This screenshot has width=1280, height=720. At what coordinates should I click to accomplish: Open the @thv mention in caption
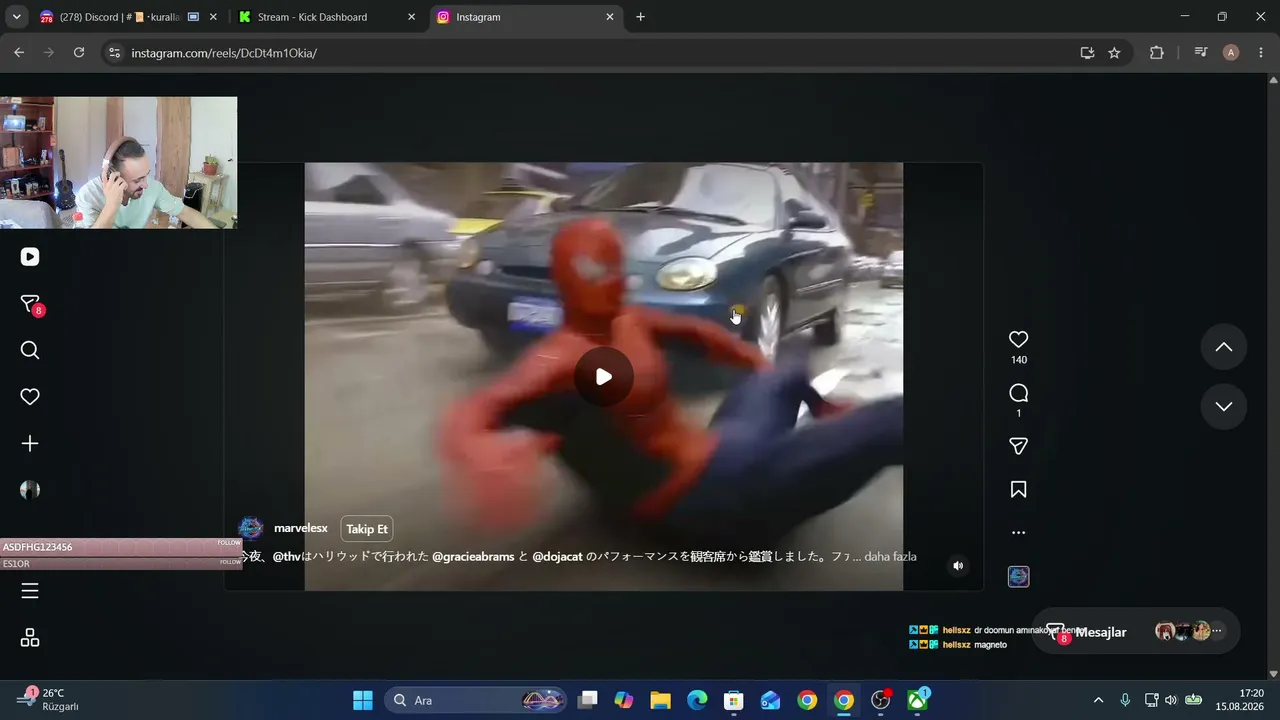click(287, 557)
